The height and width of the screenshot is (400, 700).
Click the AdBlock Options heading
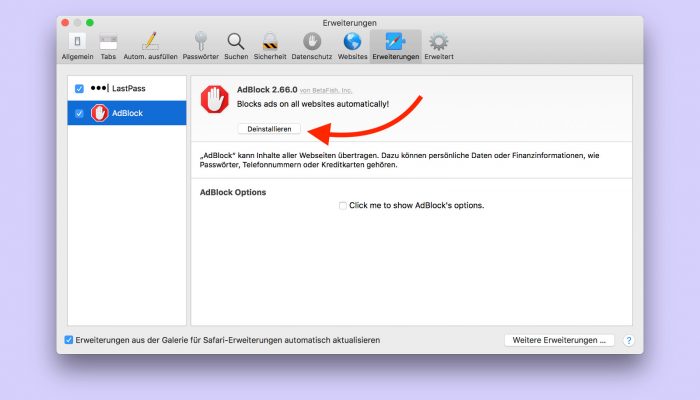click(x=233, y=192)
